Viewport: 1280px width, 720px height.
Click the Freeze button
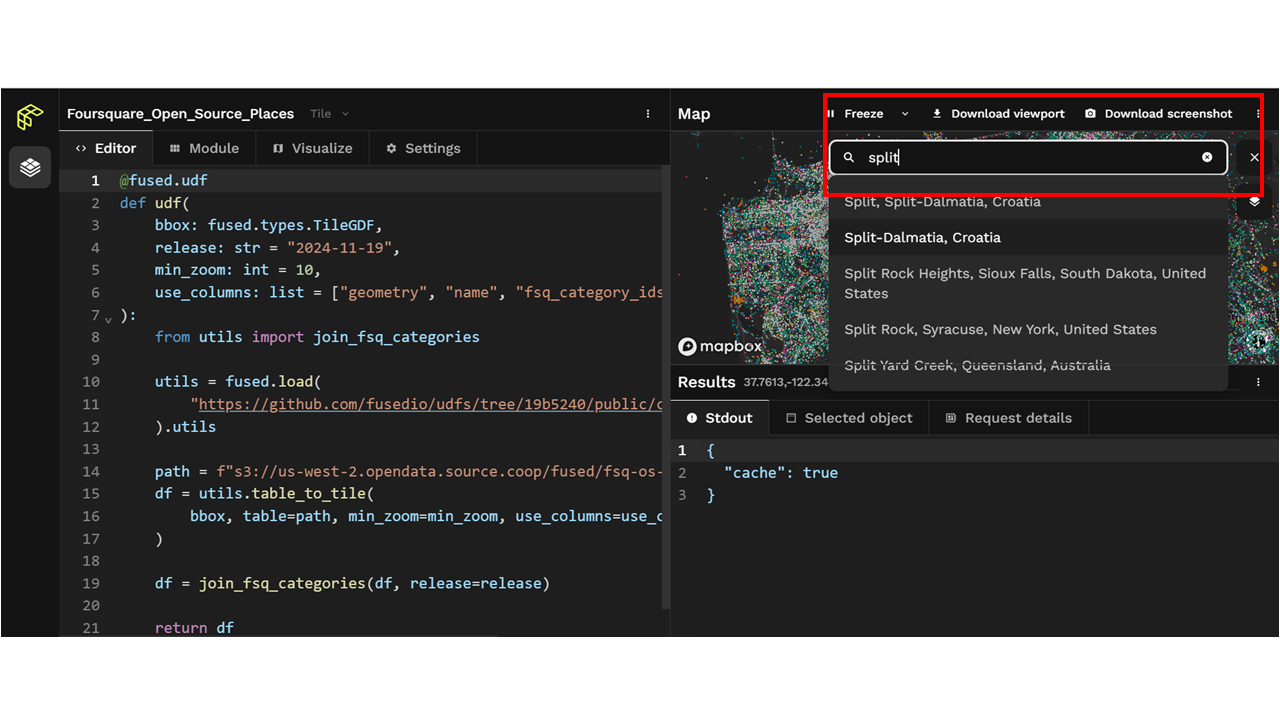coord(856,114)
